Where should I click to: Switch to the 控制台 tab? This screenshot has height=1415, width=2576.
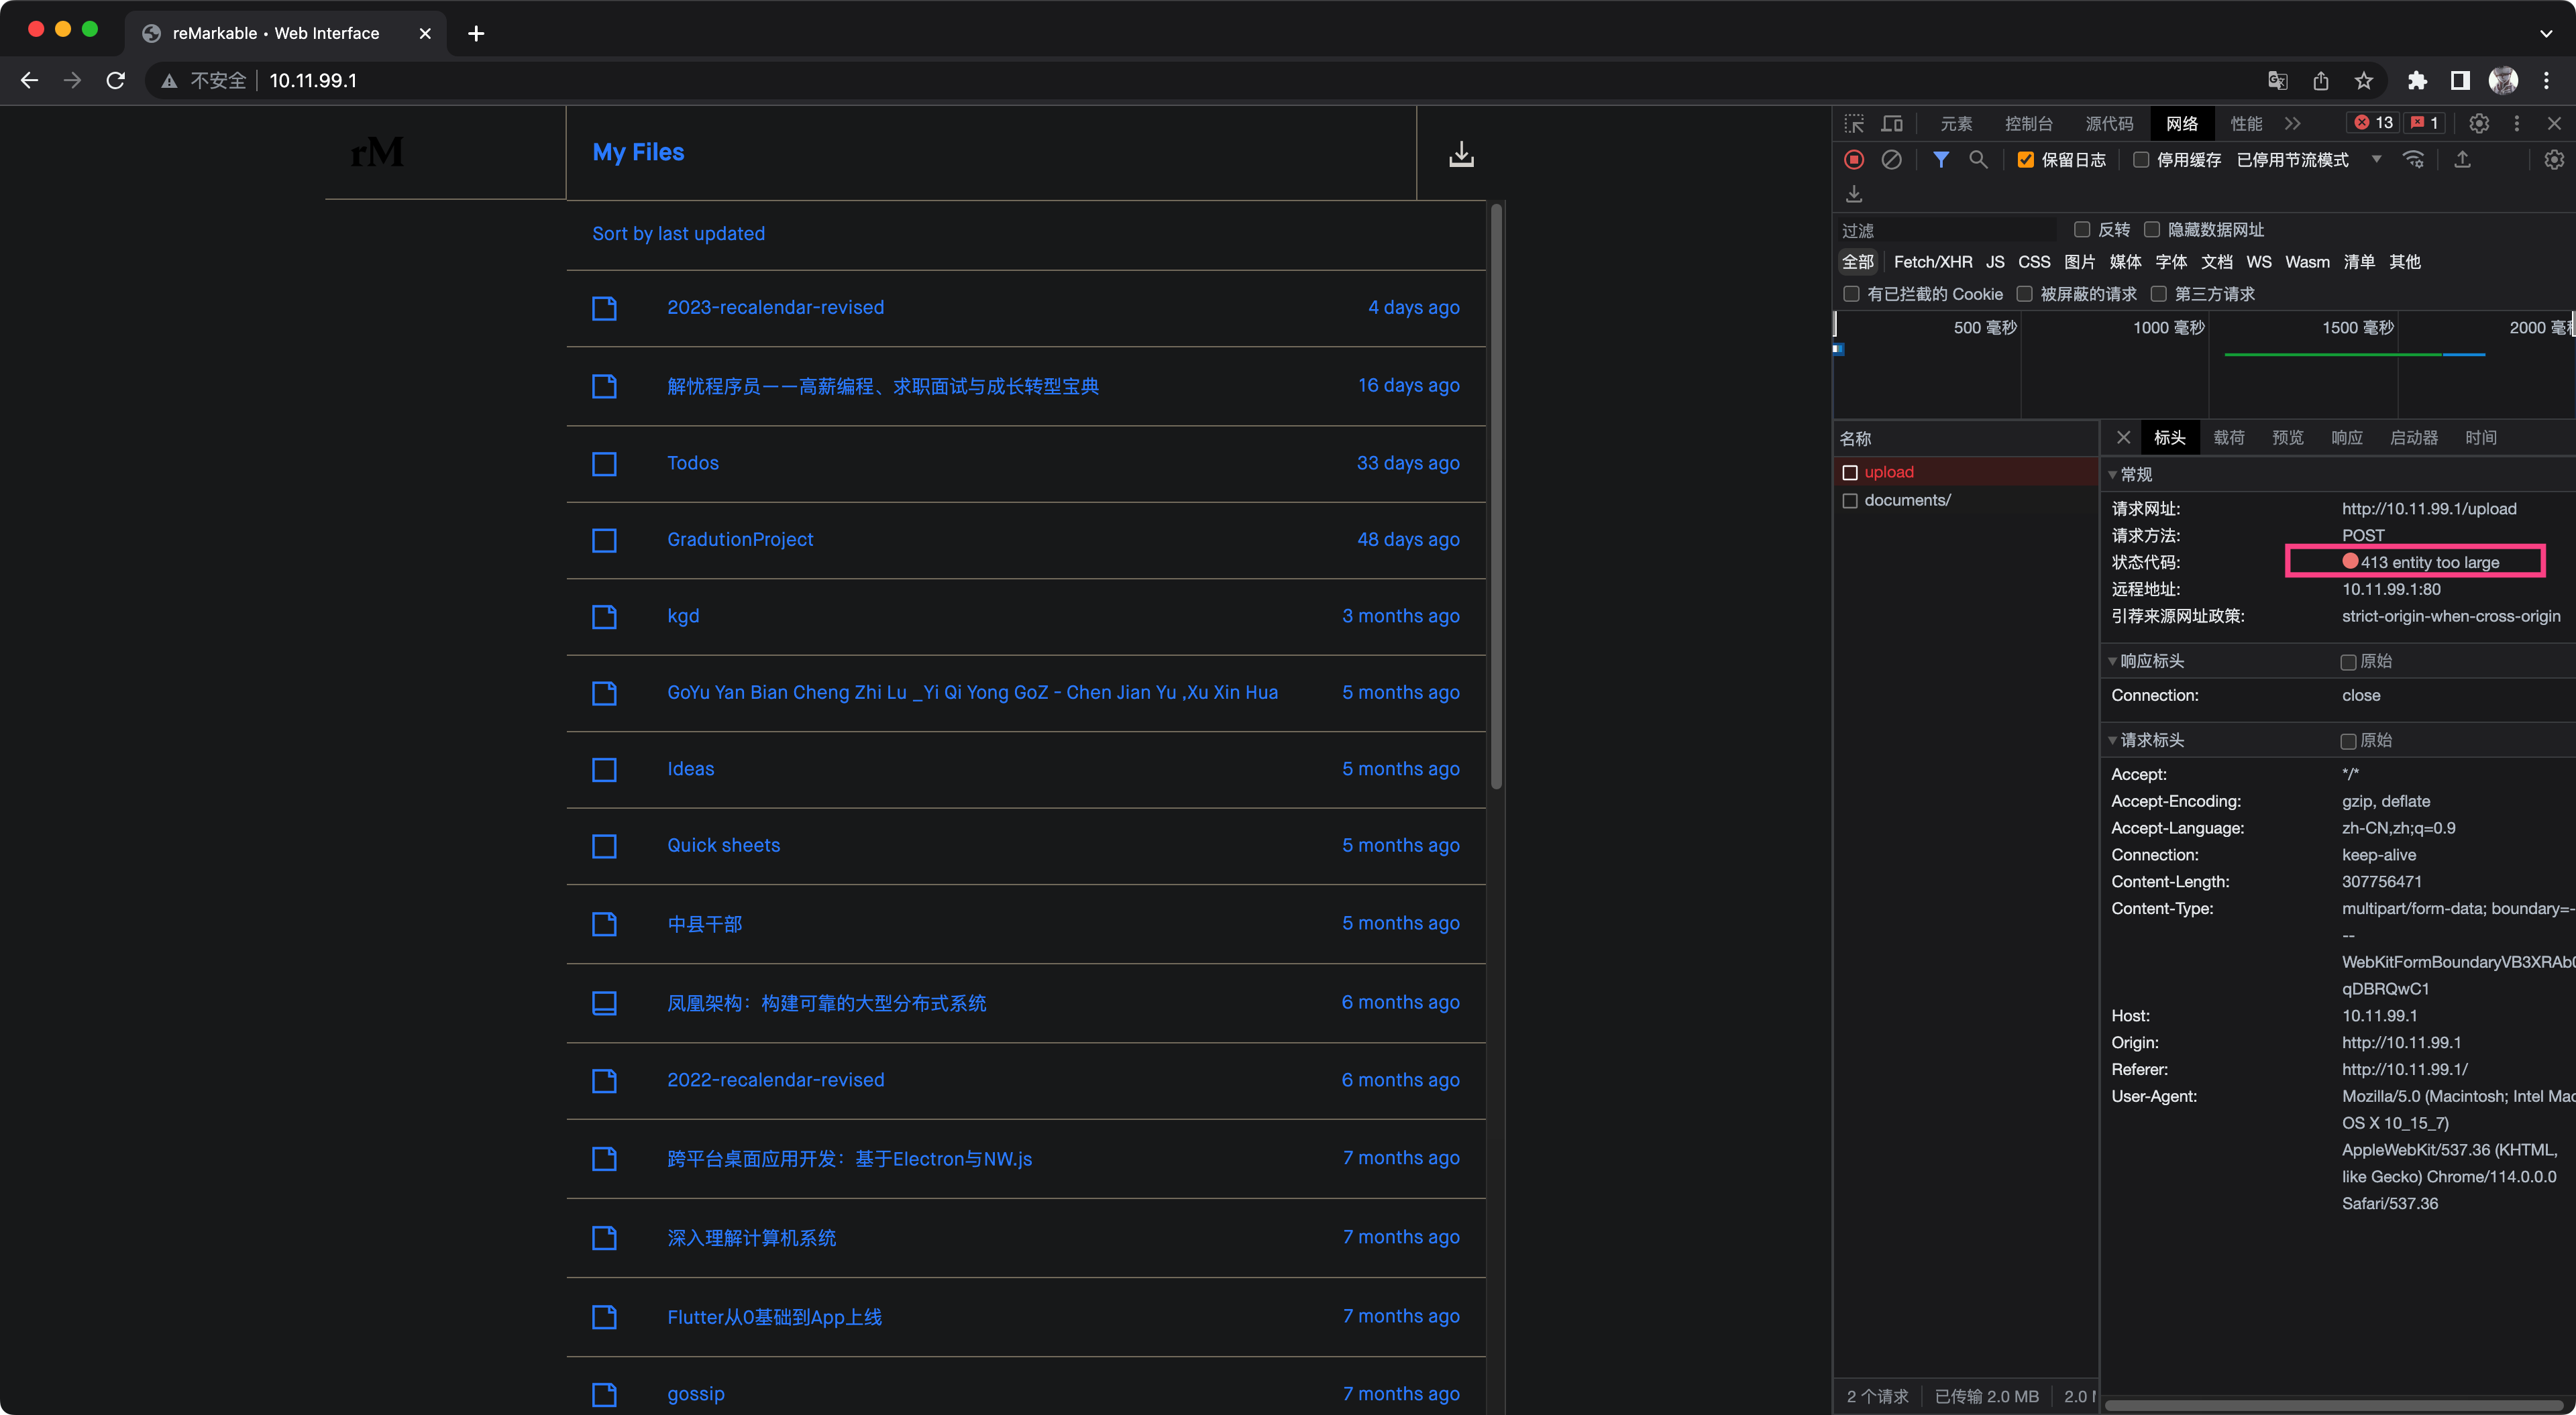click(x=2028, y=123)
